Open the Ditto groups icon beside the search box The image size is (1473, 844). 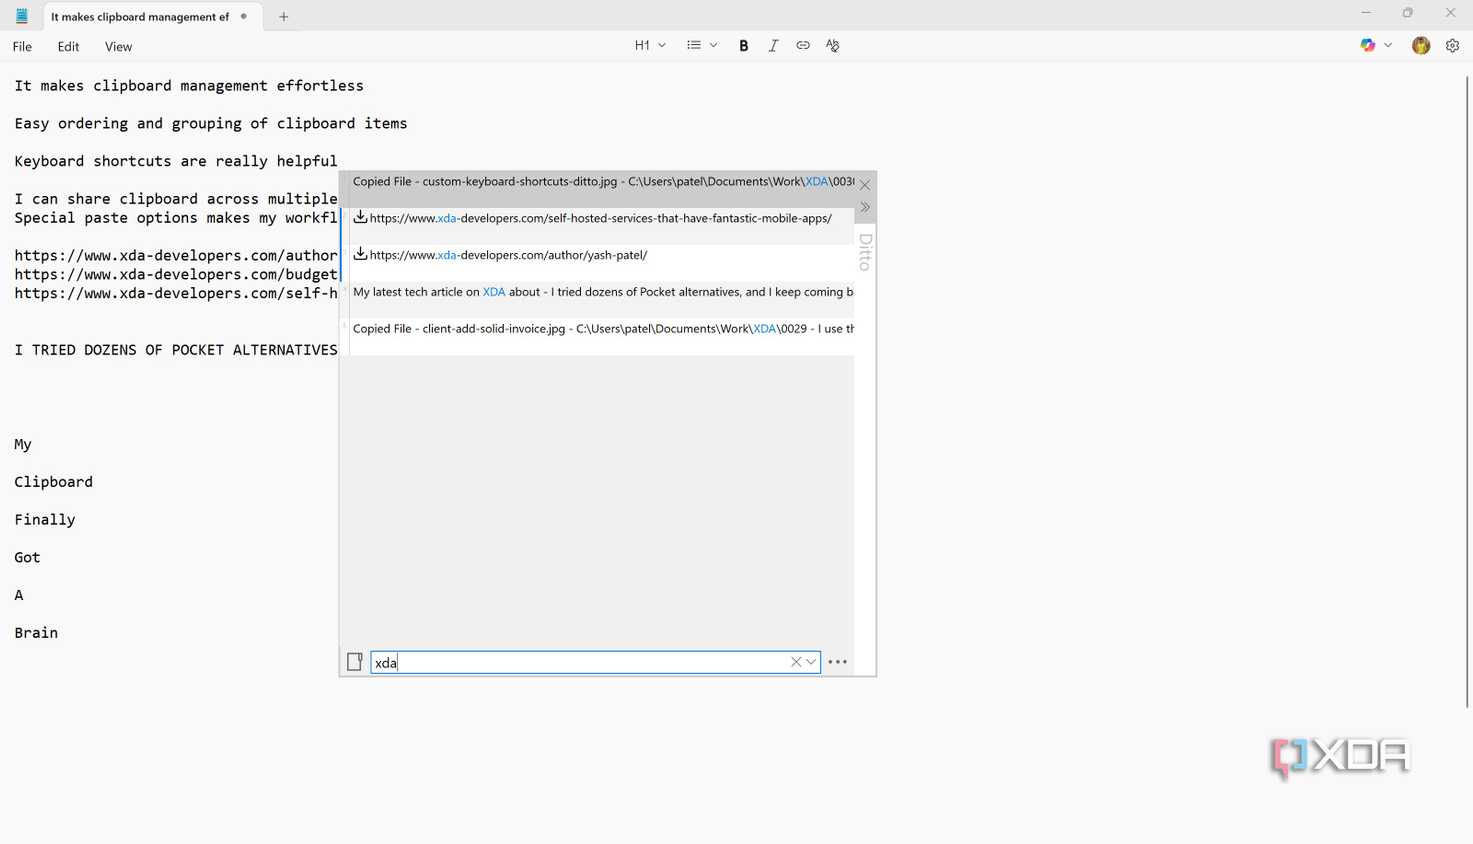(355, 662)
